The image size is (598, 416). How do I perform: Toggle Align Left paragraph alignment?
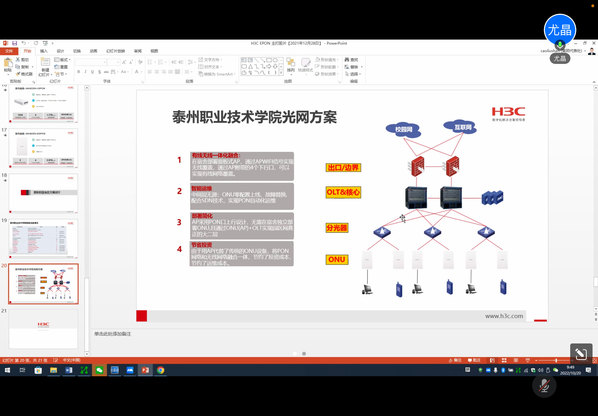tap(150, 72)
